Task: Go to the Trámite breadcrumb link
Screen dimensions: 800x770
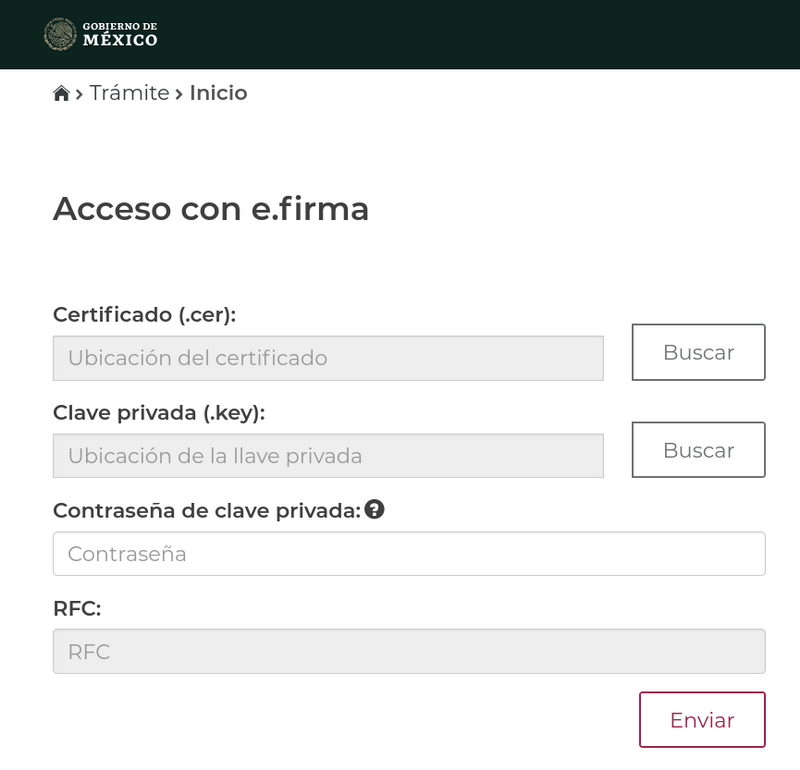Action: click(130, 93)
